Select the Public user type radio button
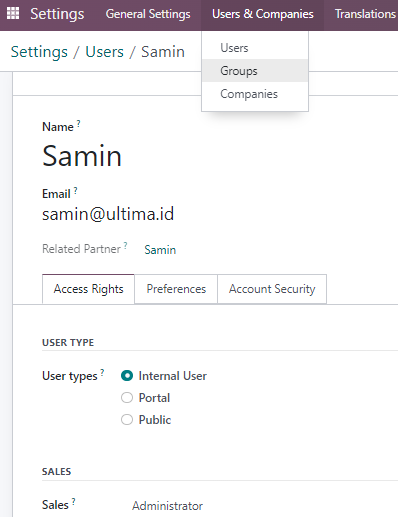The width and height of the screenshot is (398, 517). (127, 419)
